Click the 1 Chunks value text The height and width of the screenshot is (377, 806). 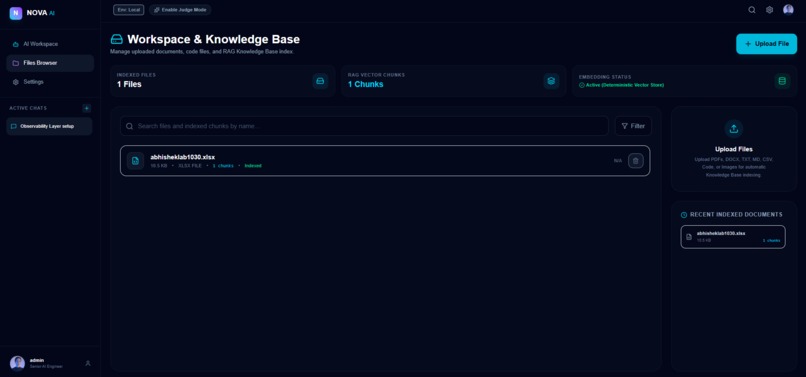pos(365,84)
